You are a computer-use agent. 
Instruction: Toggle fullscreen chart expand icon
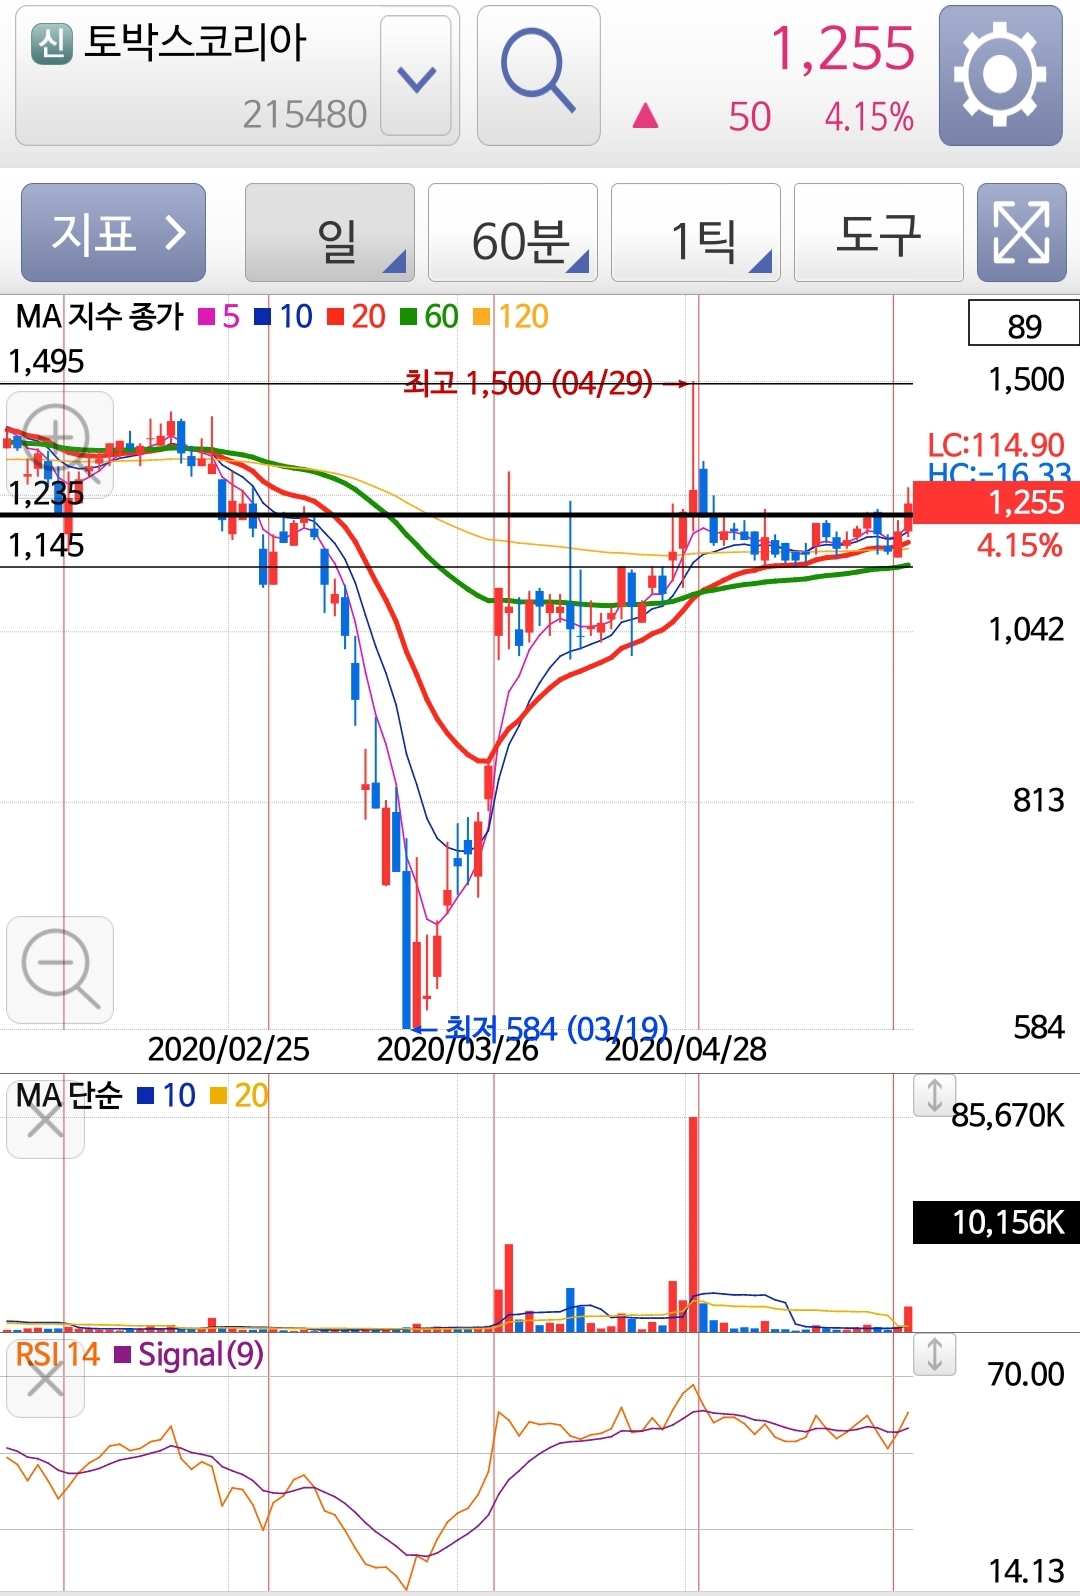click(x=1021, y=232)
